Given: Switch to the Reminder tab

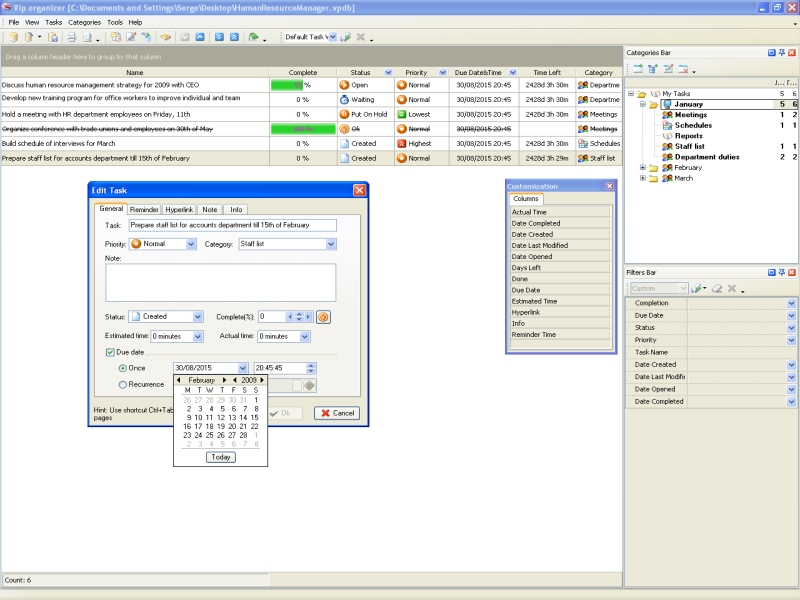Looking at the screenshot, I should [x=144, y=210].
